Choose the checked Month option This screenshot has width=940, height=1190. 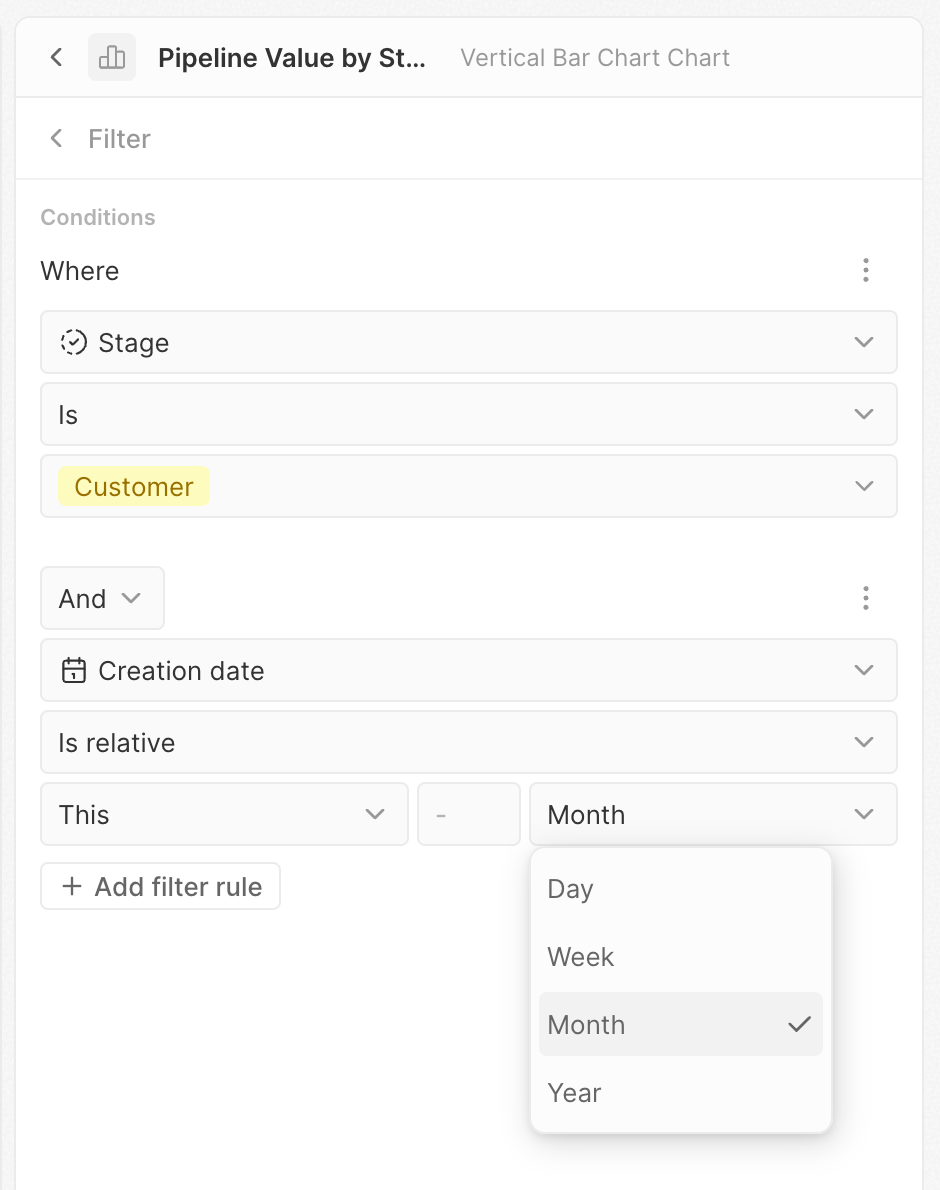tap(680, 1025)
